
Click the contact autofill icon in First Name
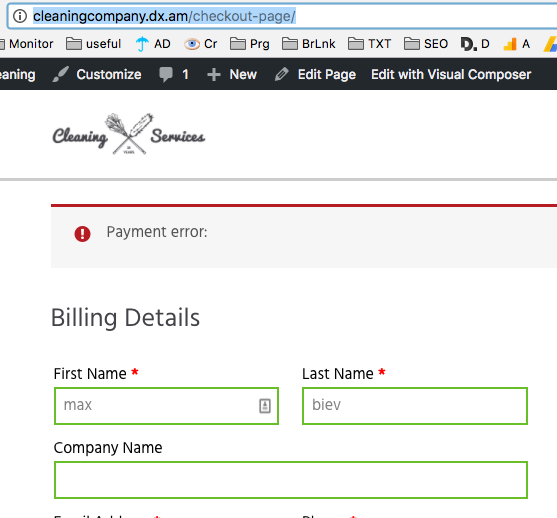(x=265, y=406)
